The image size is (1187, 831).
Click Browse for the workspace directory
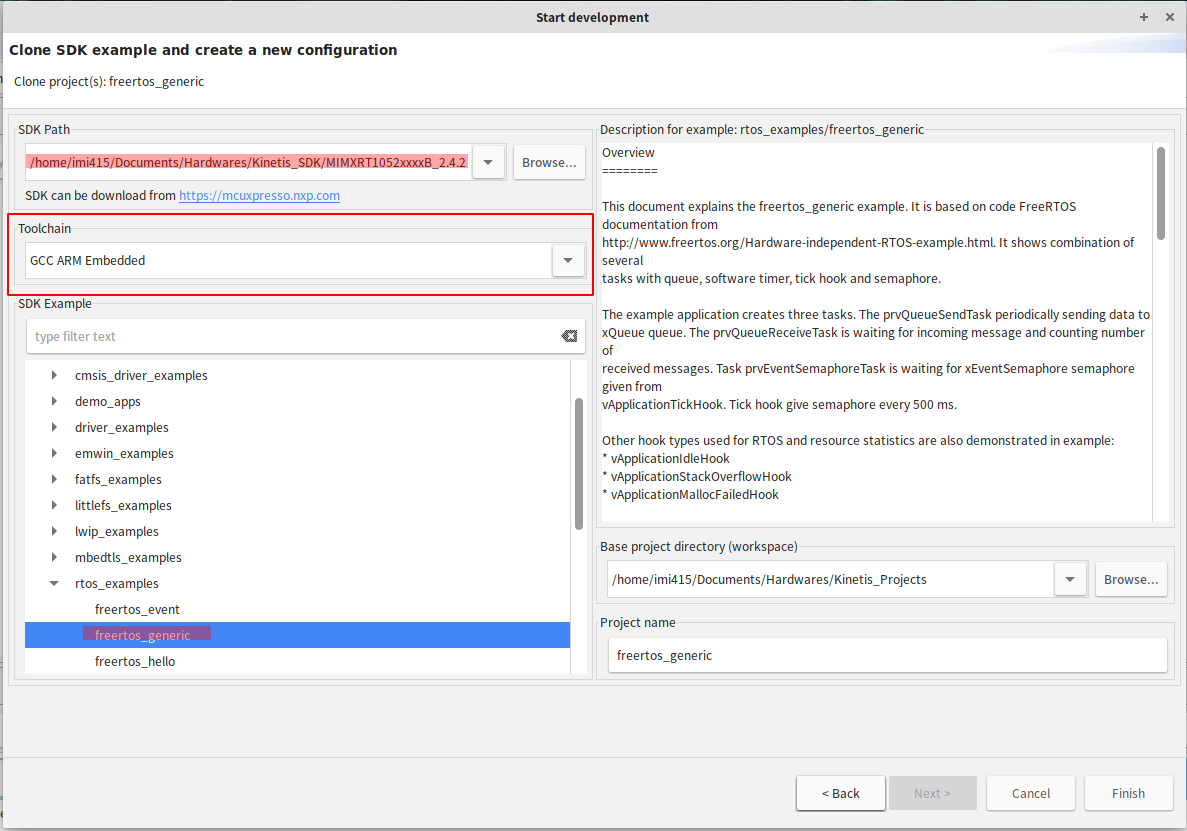point(1131,579)
